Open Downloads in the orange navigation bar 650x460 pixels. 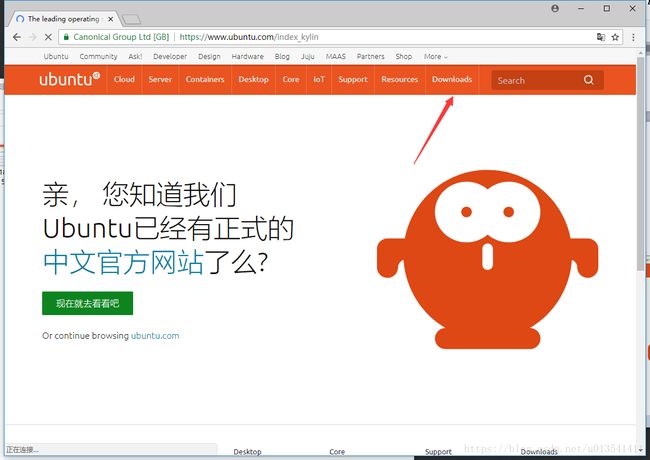coord(452,79)
